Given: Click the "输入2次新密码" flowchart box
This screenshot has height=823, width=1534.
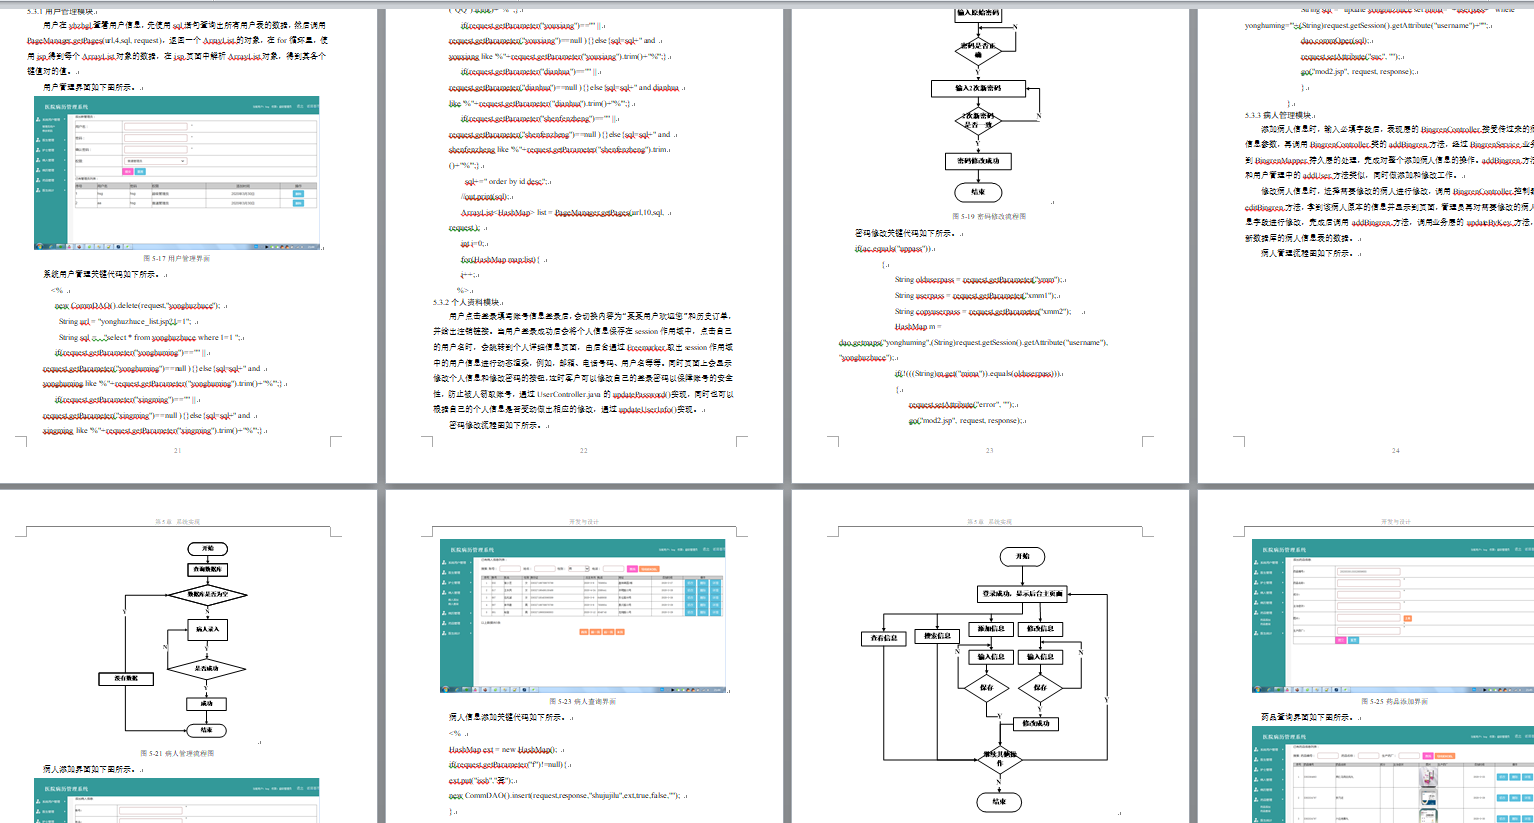Looking at the screenshot, I should point(978,88).
